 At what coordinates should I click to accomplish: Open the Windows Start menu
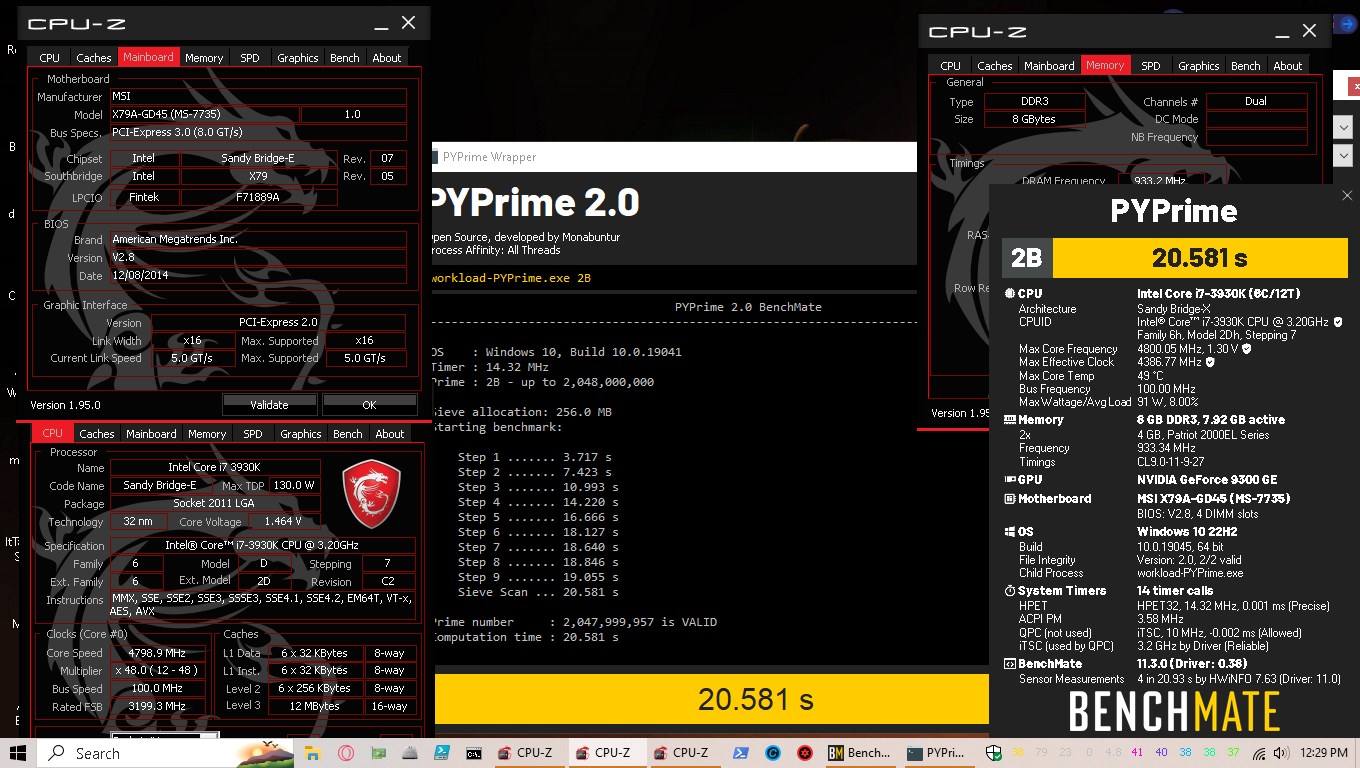[19, 753]
